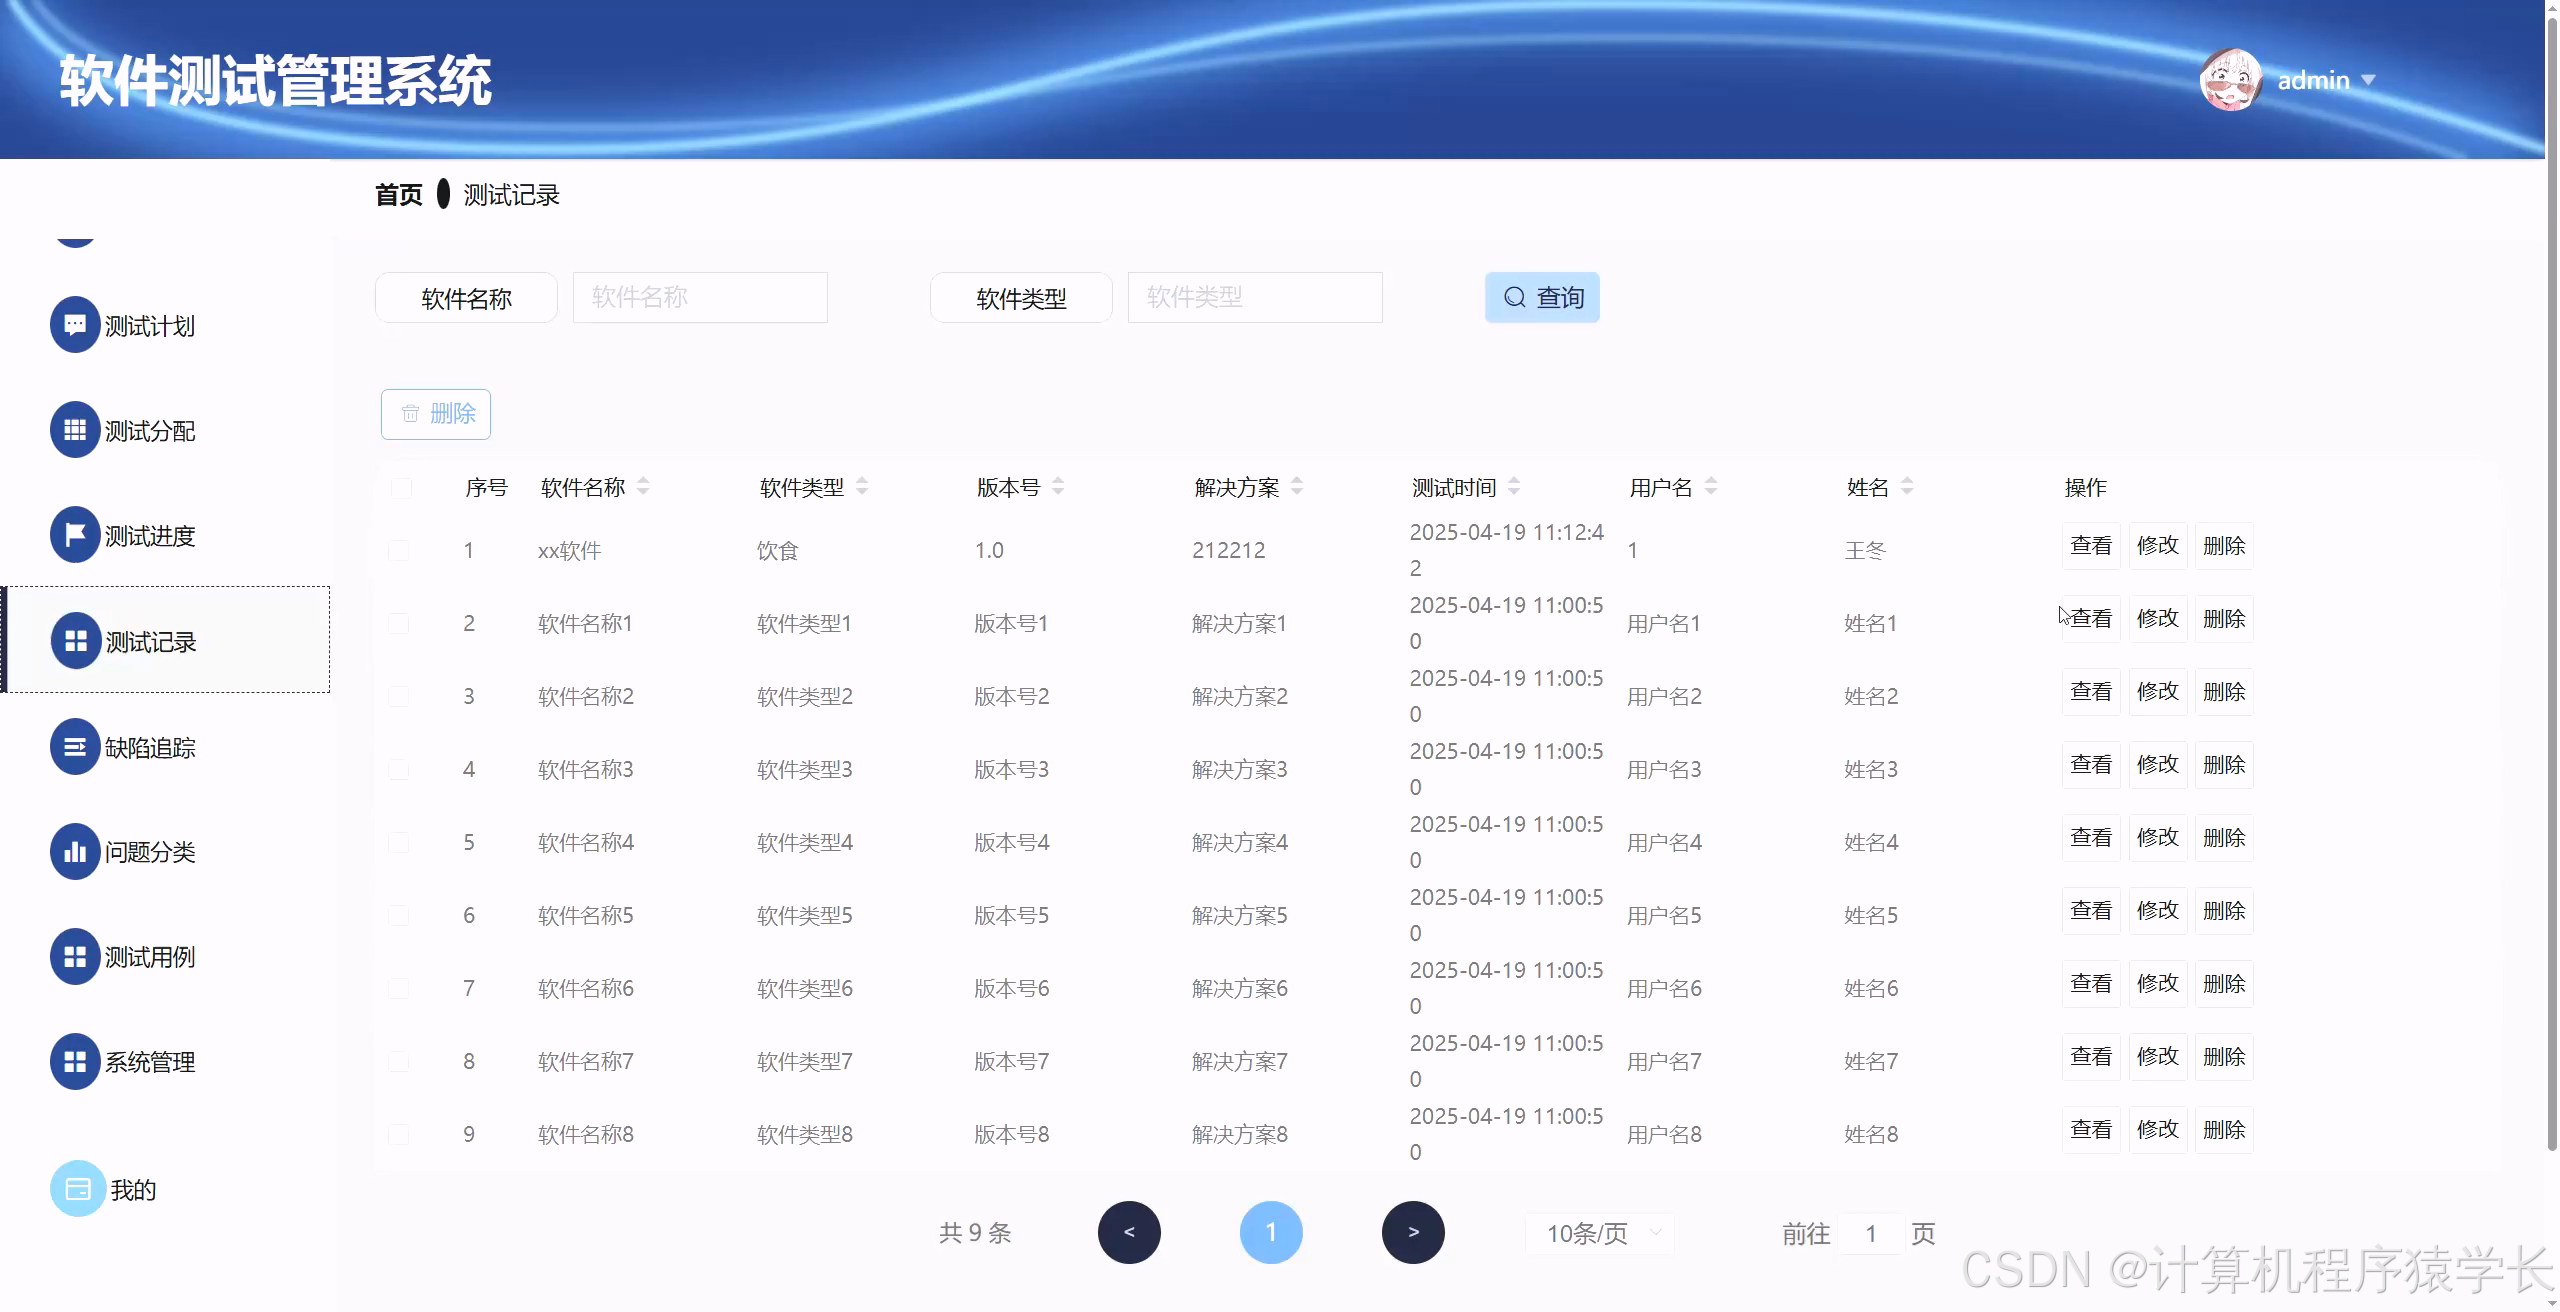This screenshot has height=1312, width=2560.
Task: Check the box for row 软件名称6
Action: tap(398, 988)
